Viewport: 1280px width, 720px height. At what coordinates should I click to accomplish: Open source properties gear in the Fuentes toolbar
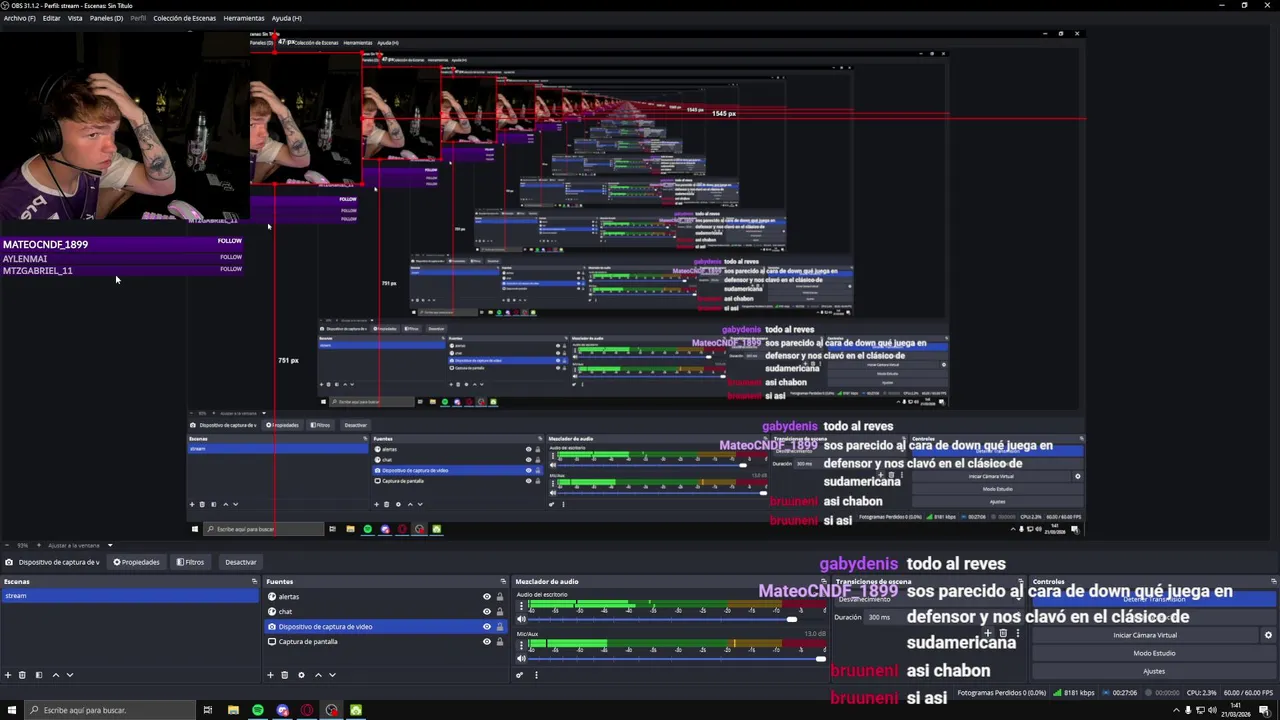[301, 675]
